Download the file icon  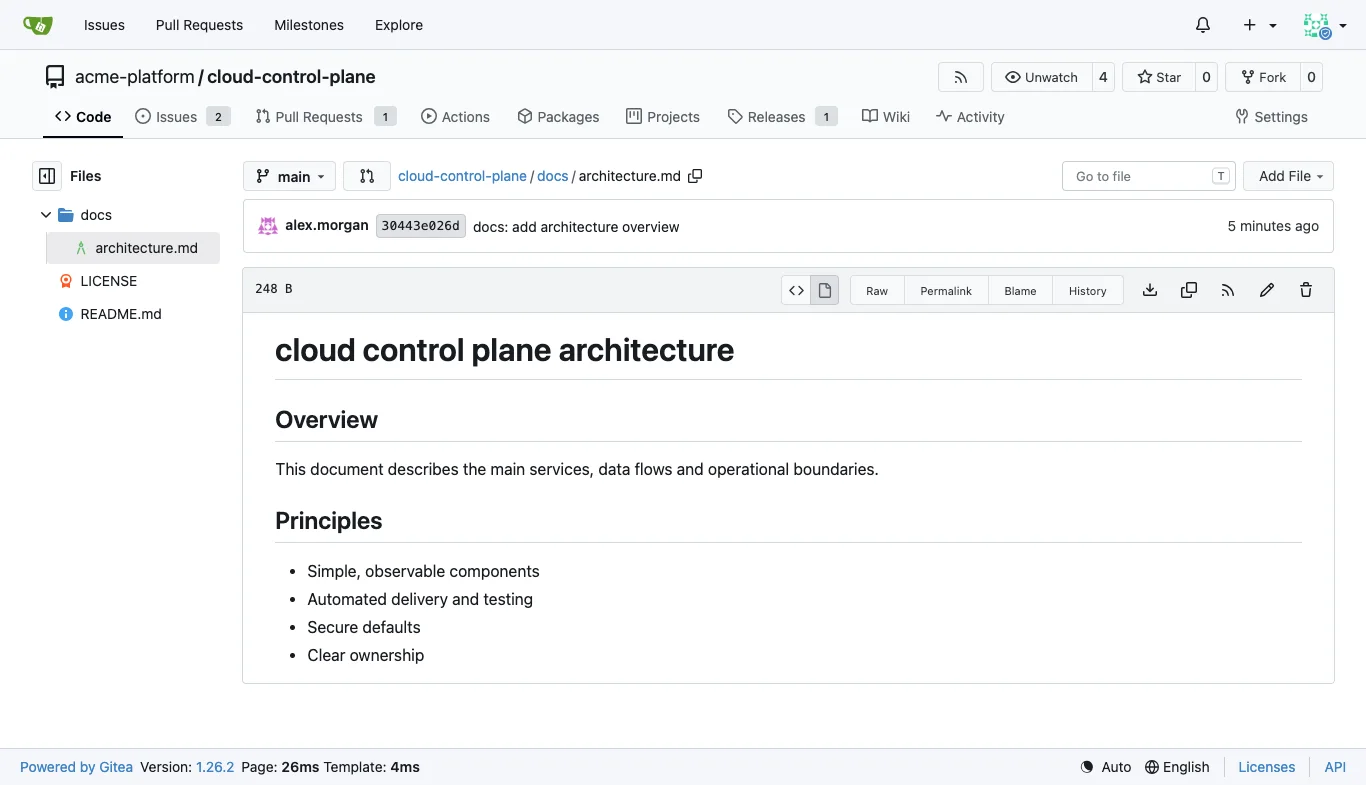click(1150, 290)
